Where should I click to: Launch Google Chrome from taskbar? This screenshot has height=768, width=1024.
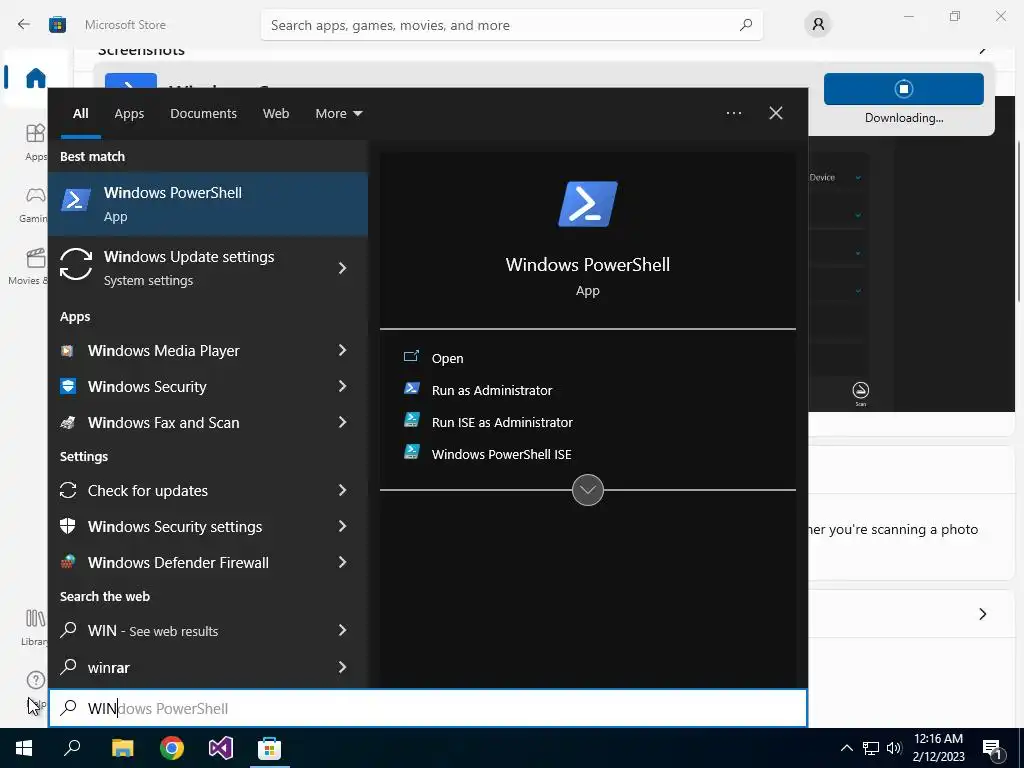(x=172, y=748)
